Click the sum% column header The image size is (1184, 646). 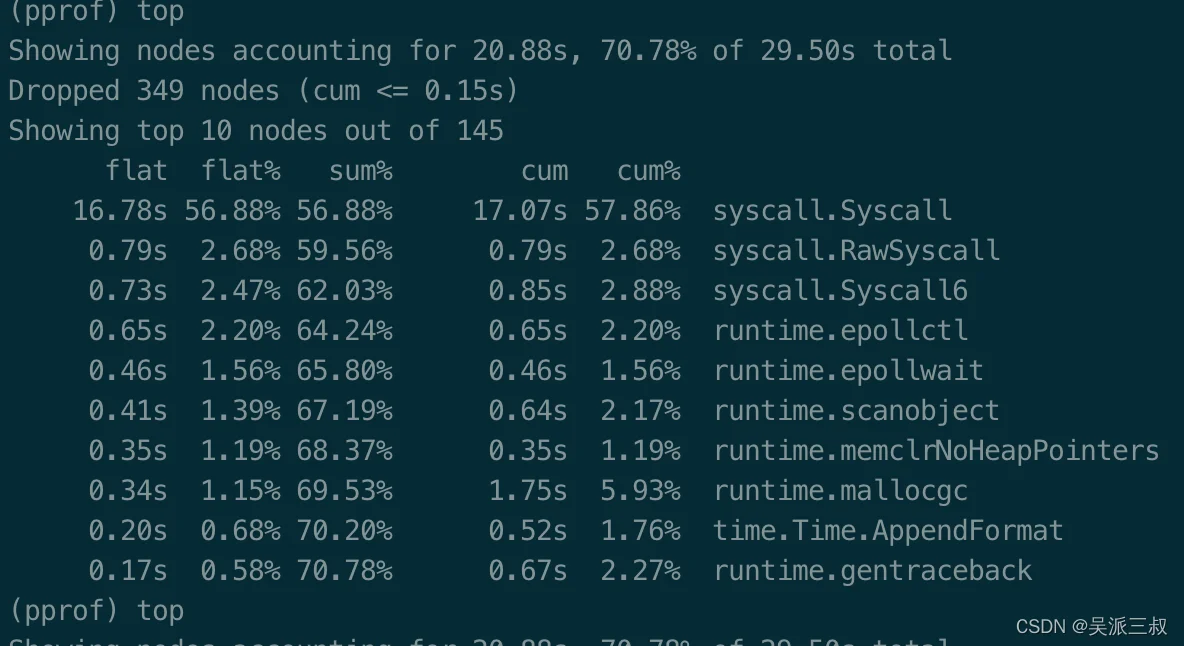coord(361,171)
